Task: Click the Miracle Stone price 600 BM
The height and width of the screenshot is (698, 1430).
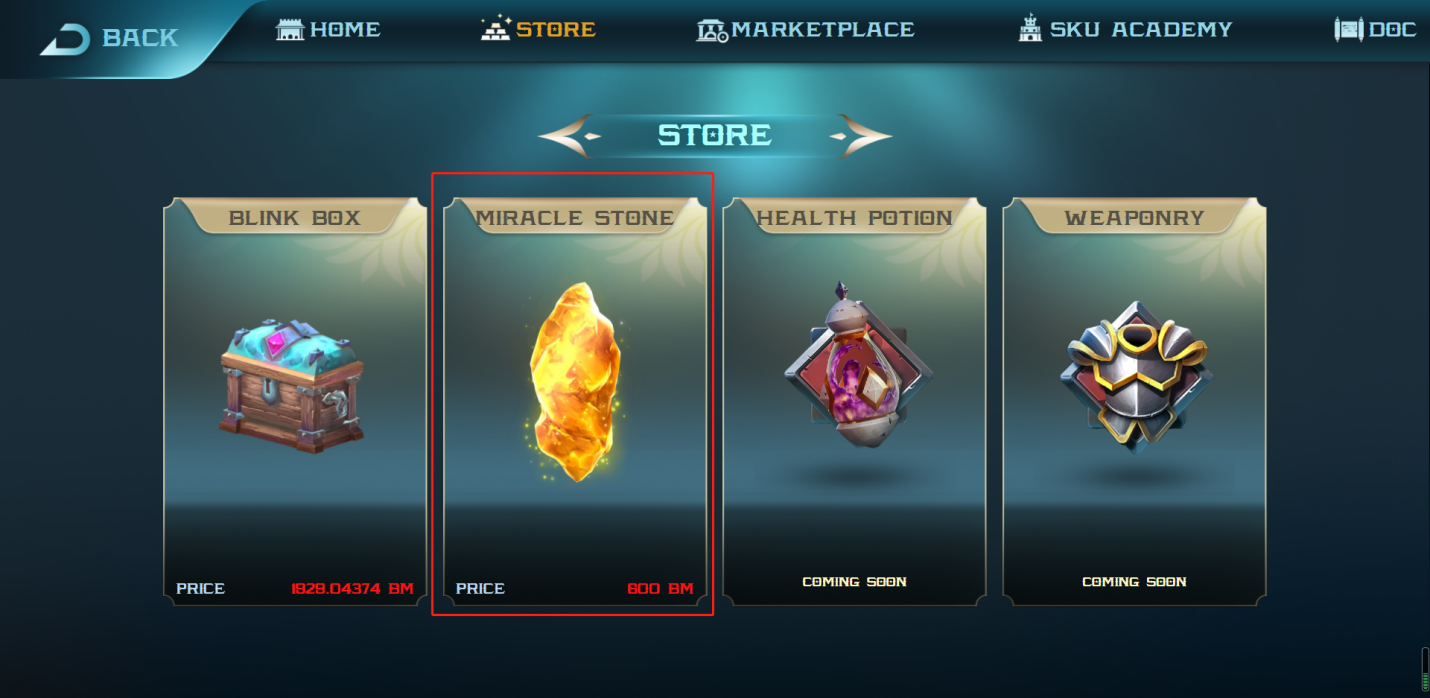Action: (660, 589)
